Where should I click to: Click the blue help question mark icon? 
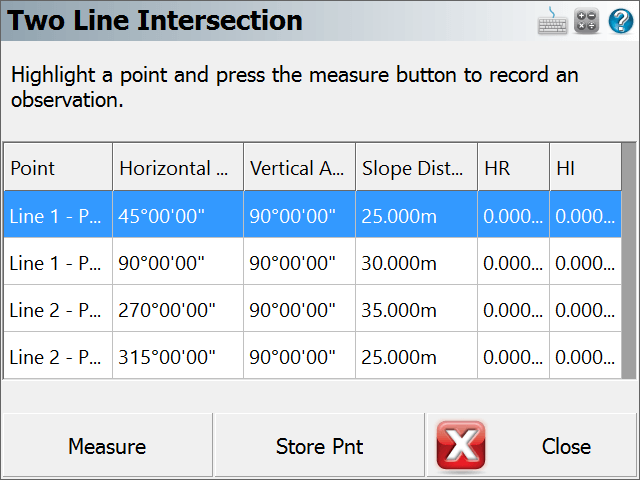click(621, 21)
